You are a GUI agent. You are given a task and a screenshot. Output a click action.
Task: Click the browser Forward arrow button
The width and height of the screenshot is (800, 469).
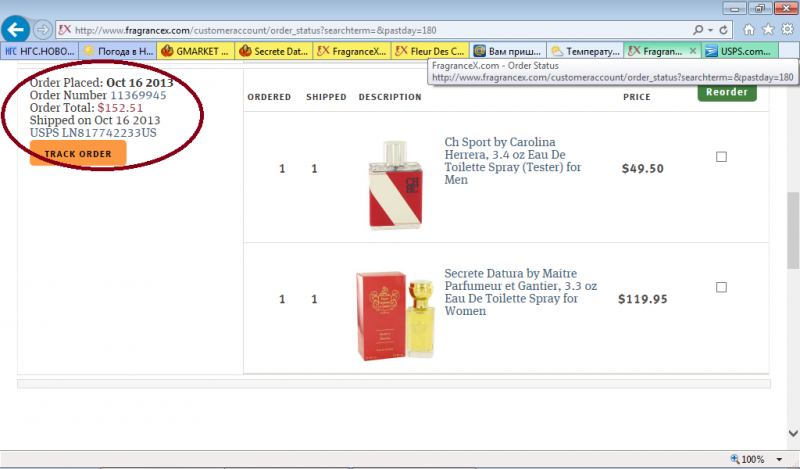43,30
